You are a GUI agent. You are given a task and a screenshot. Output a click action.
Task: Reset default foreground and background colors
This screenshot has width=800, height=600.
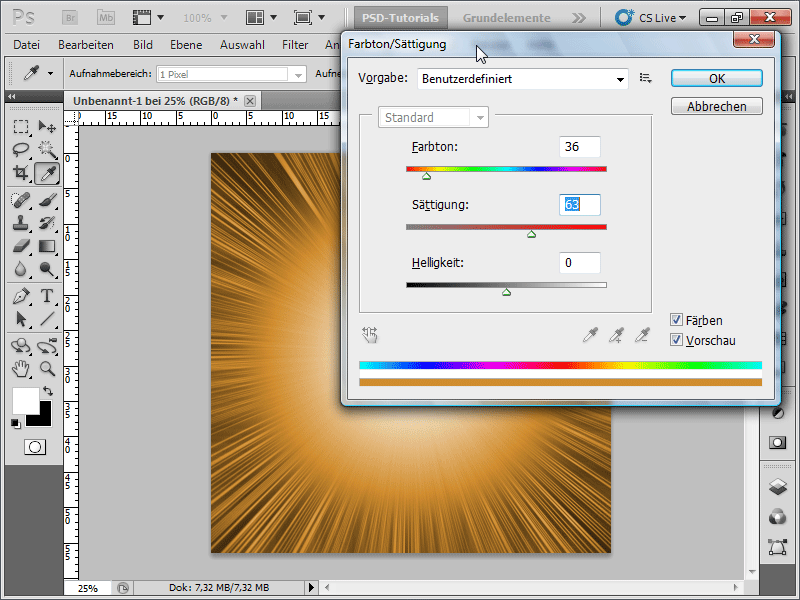[x=16, y=423]
